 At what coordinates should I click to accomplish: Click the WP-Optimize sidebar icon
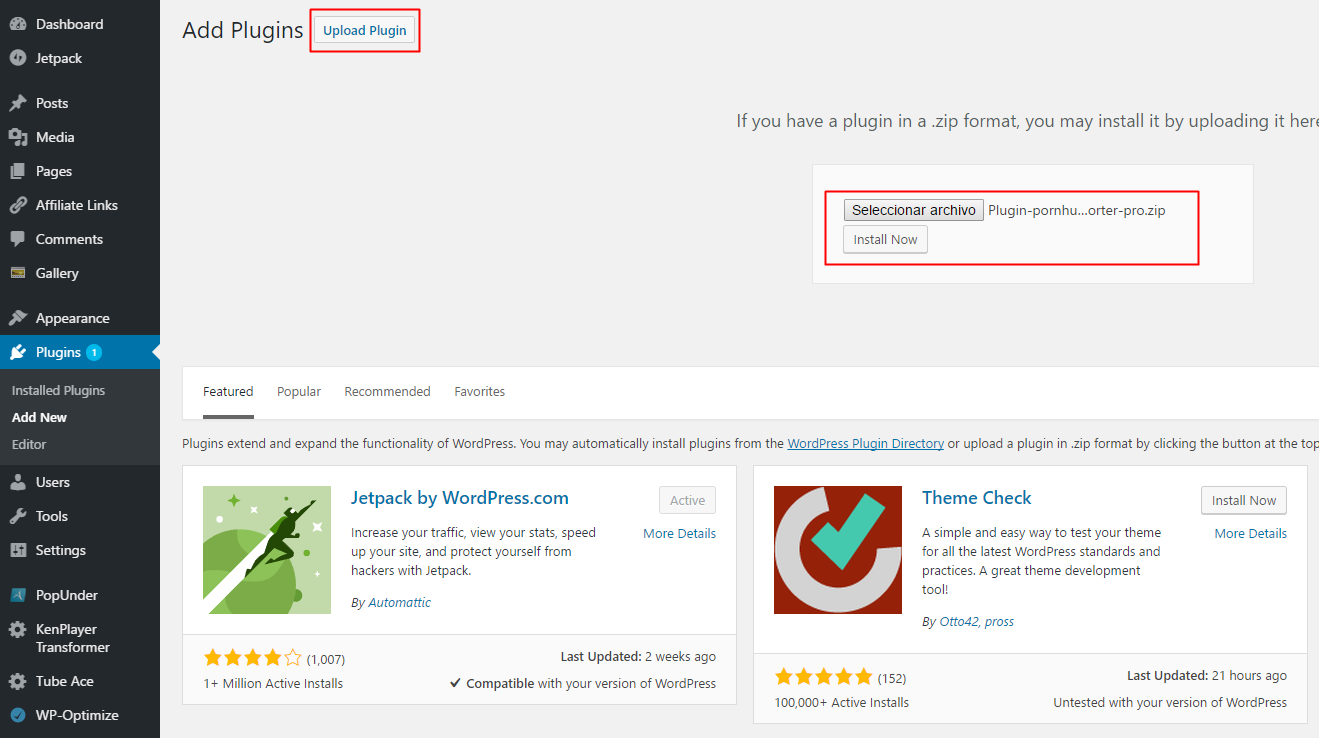[18, 715]
